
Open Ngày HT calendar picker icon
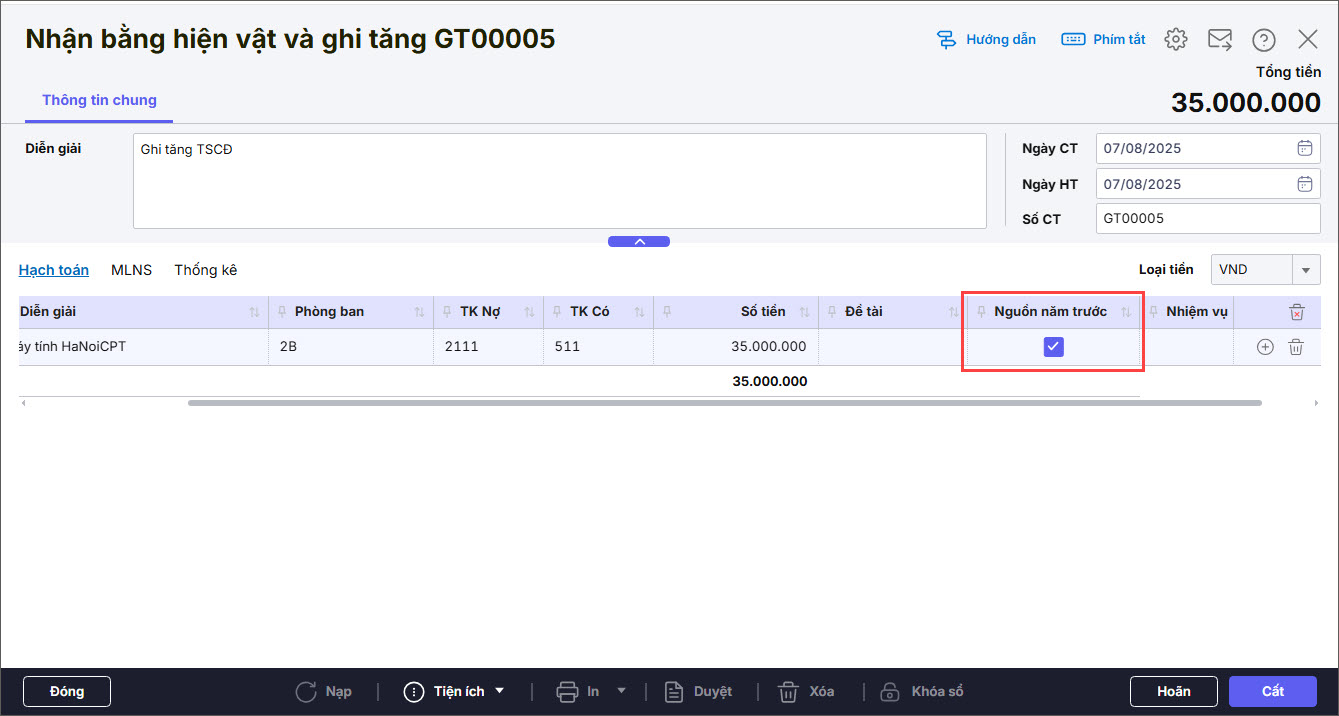tap(1304, 184)
